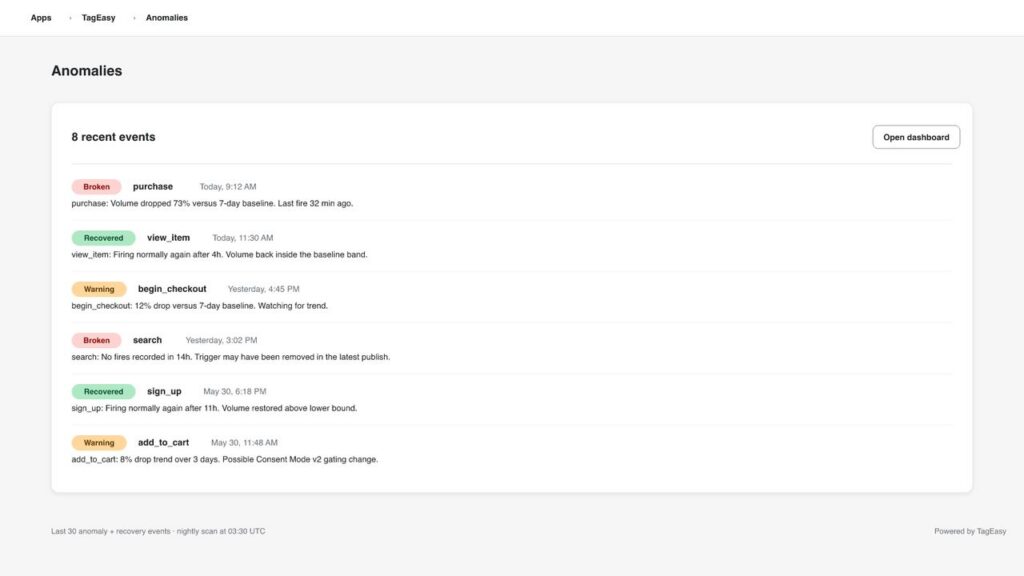Click the Recovered badge on sign_up row

[103, 392]
